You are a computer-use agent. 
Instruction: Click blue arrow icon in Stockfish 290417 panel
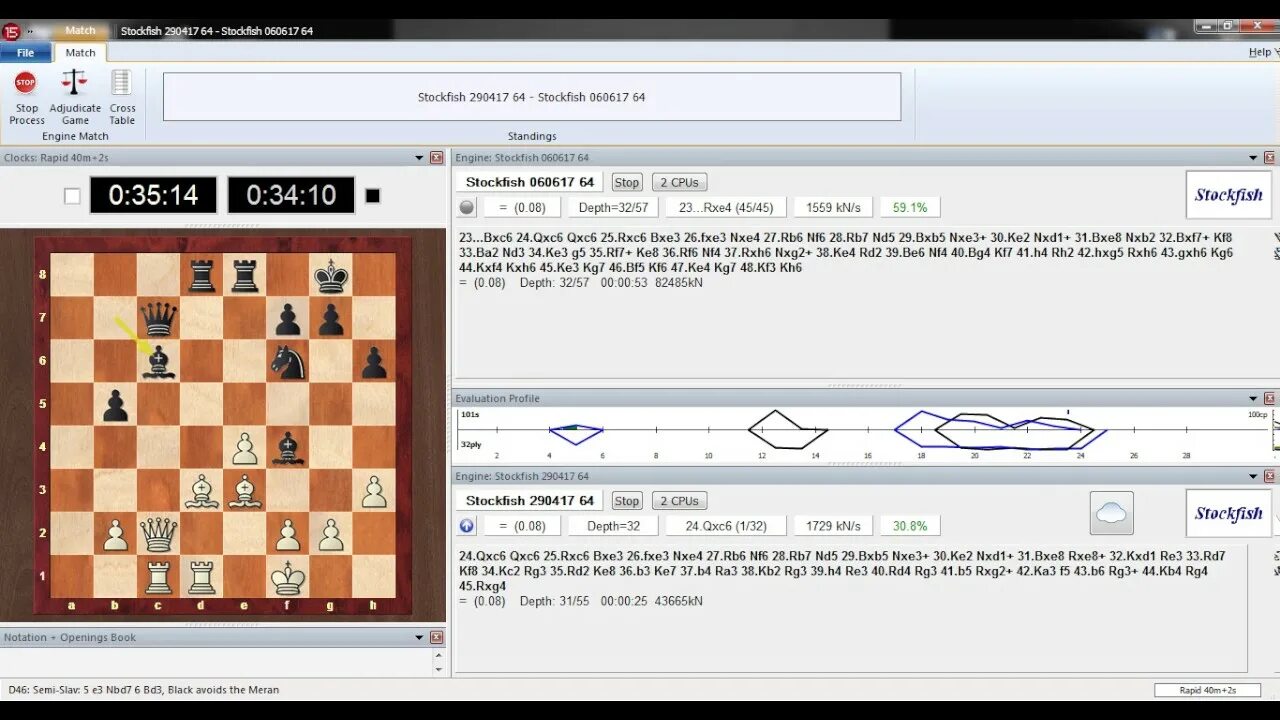click(x=467, y=526)
